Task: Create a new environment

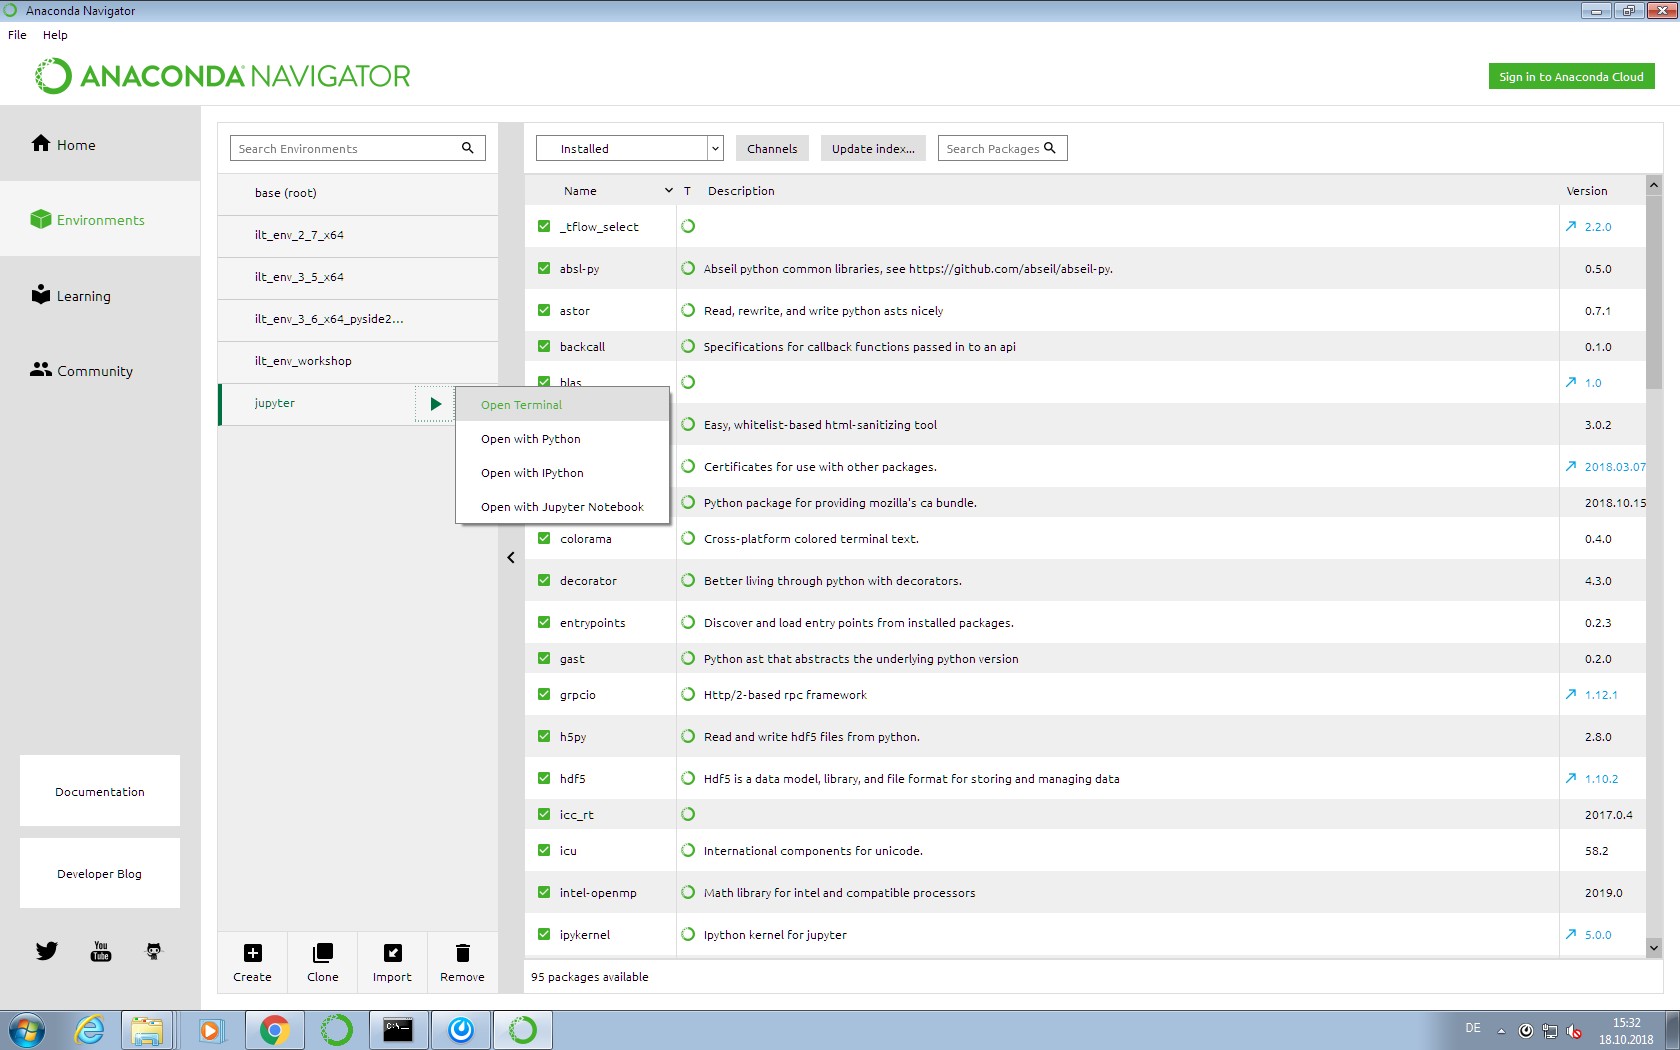Action: (x=252, y=962)
